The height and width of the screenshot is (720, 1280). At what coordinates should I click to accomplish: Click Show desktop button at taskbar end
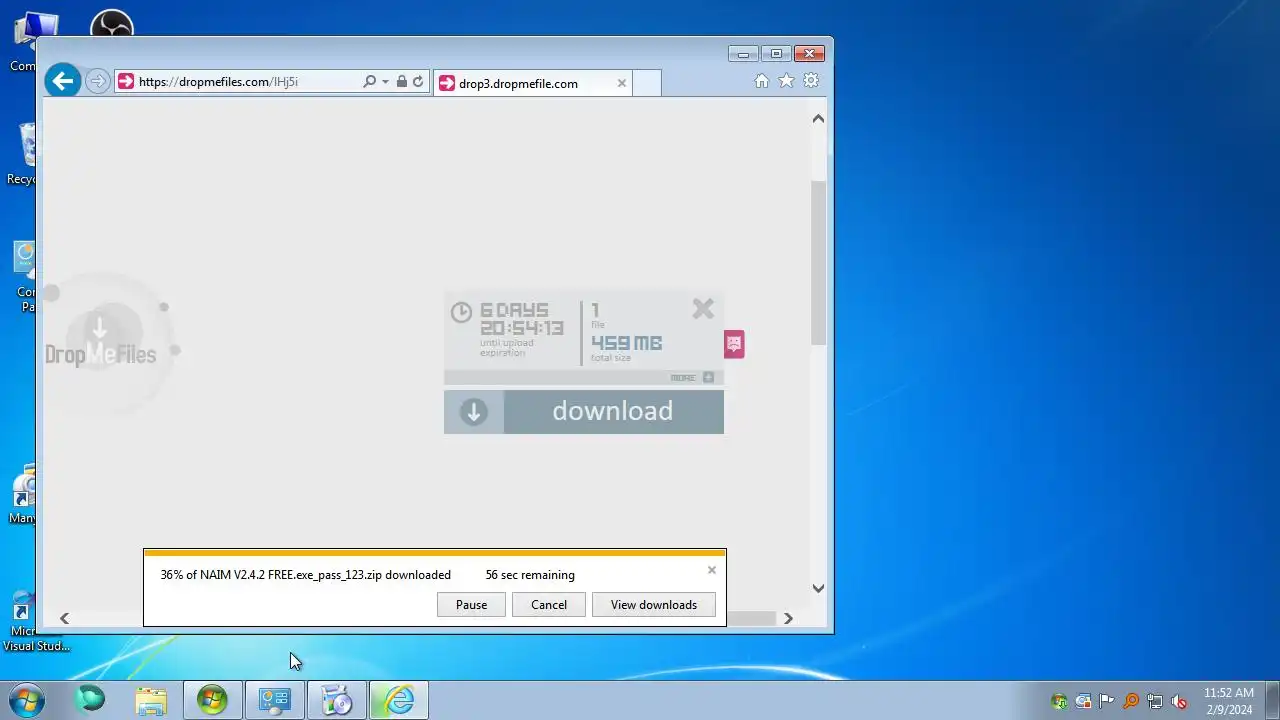pyautogui.click(x=1272, y=700)
